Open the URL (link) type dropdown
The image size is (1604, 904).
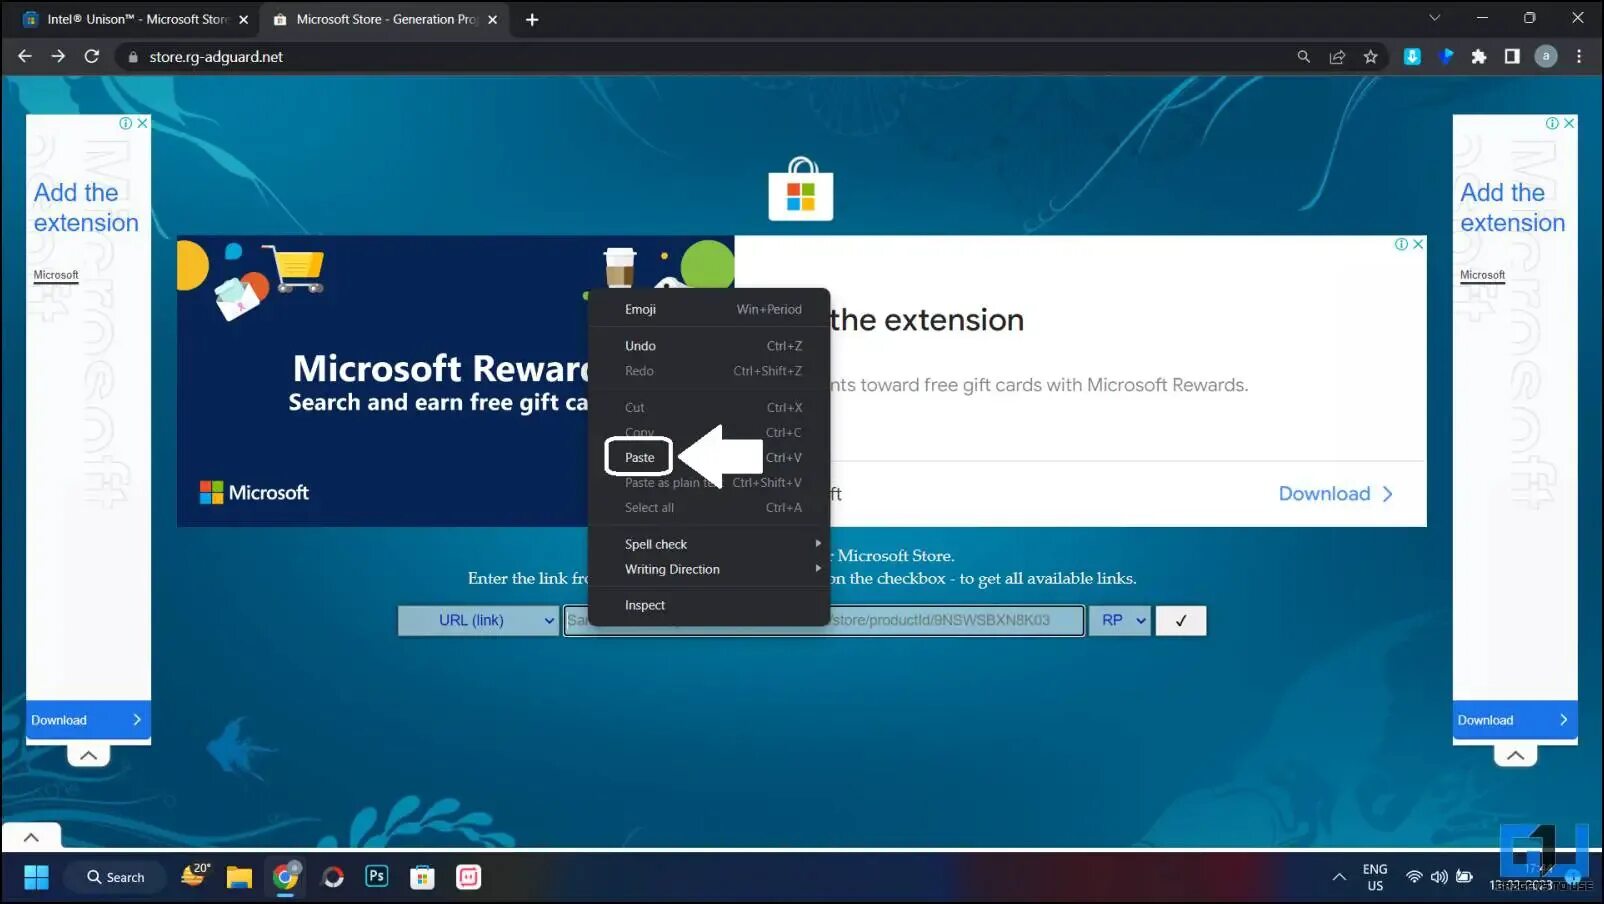pyautogui.click(x=478, y=620)
